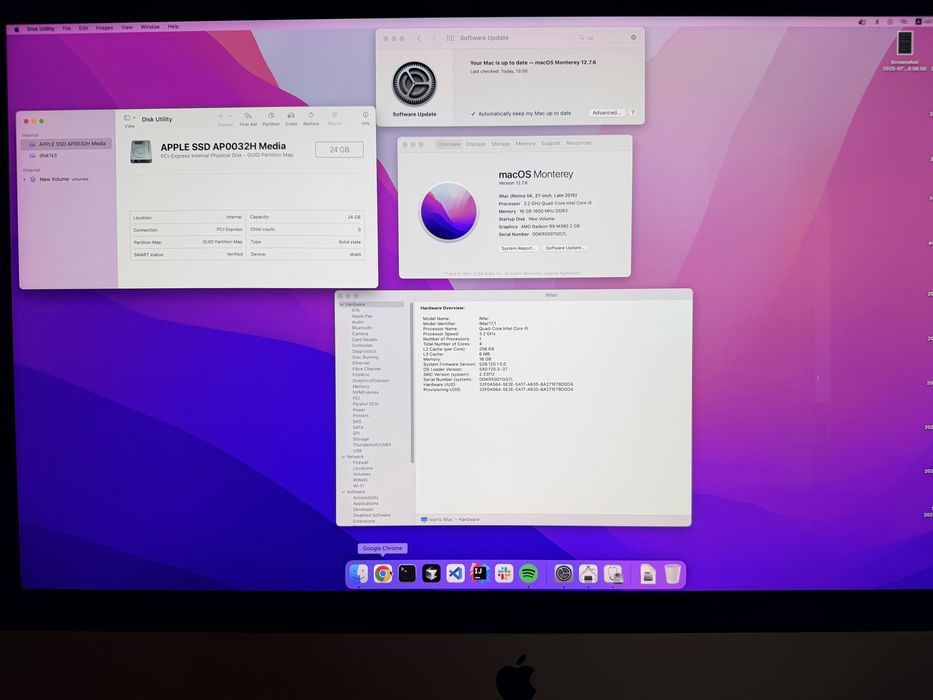Click the large Software Update gear icon

pyautogui.click(x=414, y=84)
